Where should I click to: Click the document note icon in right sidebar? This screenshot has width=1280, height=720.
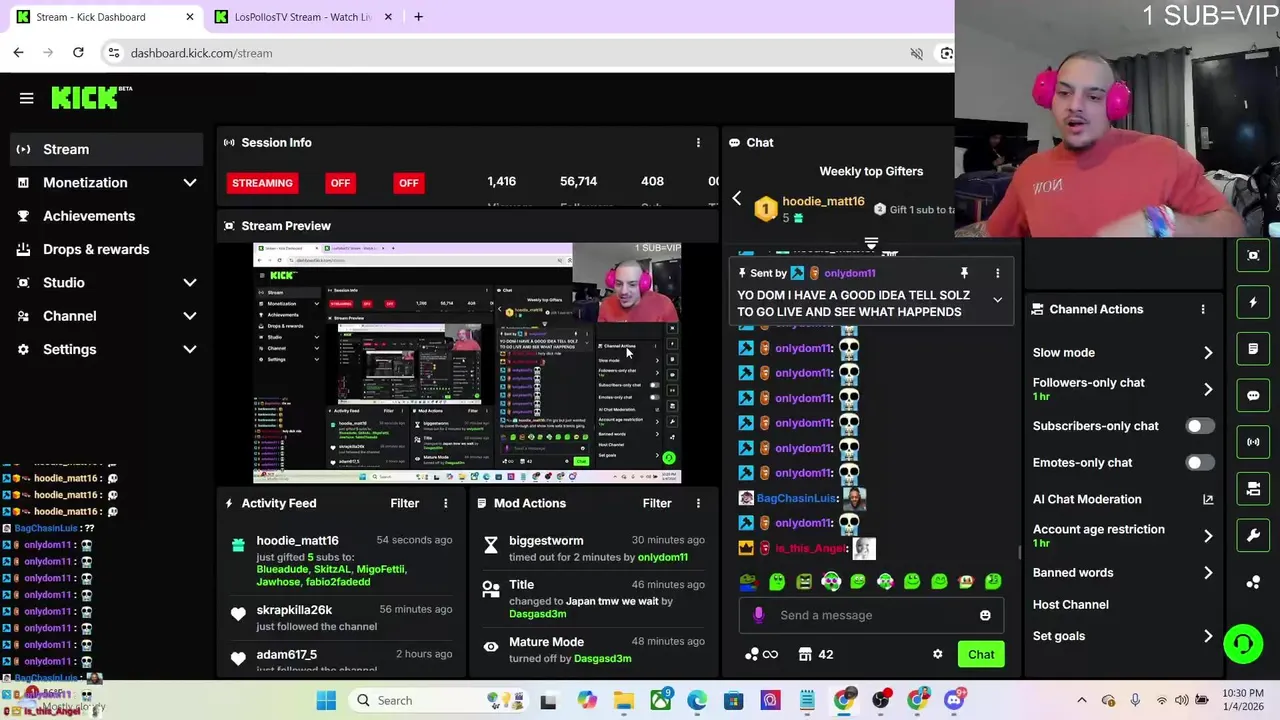(x=1253, y=349)
